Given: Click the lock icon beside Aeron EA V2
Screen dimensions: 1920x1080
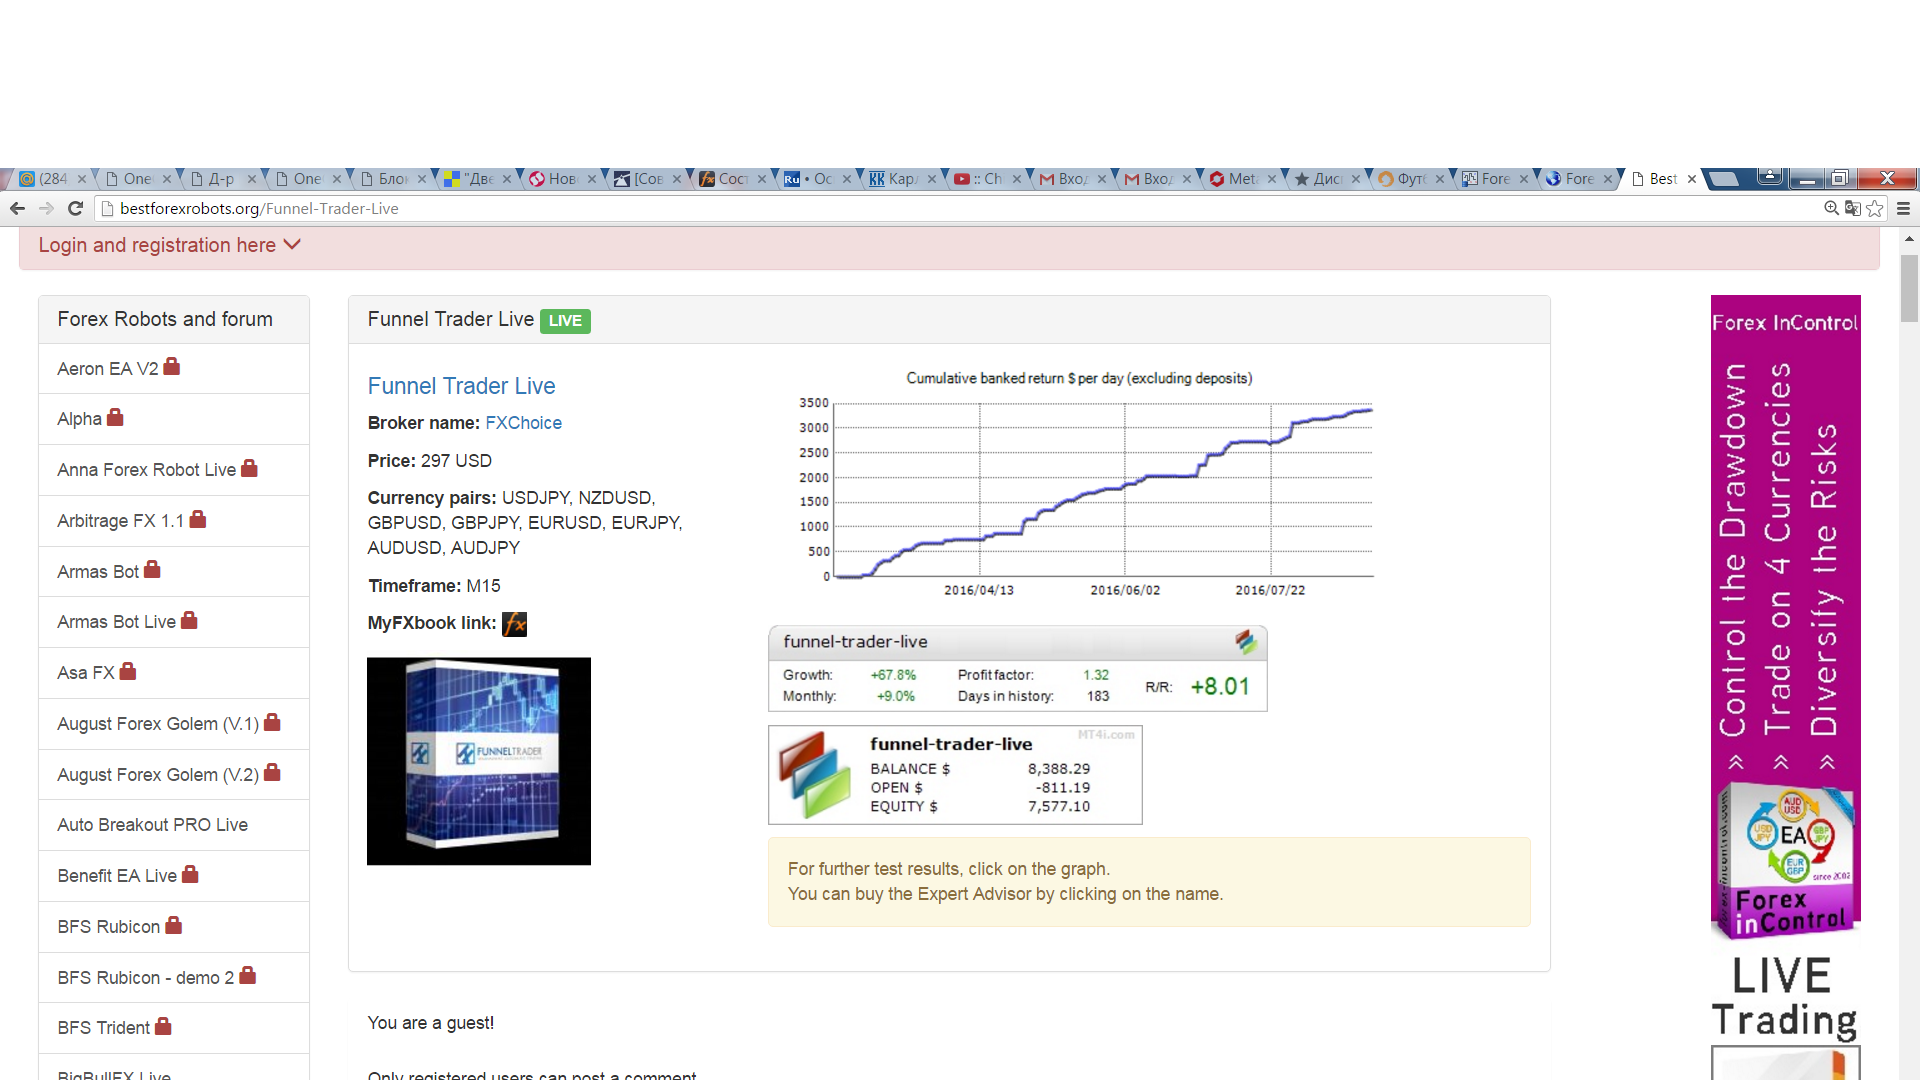Looking at the screenshot, I should pos(172,366).
